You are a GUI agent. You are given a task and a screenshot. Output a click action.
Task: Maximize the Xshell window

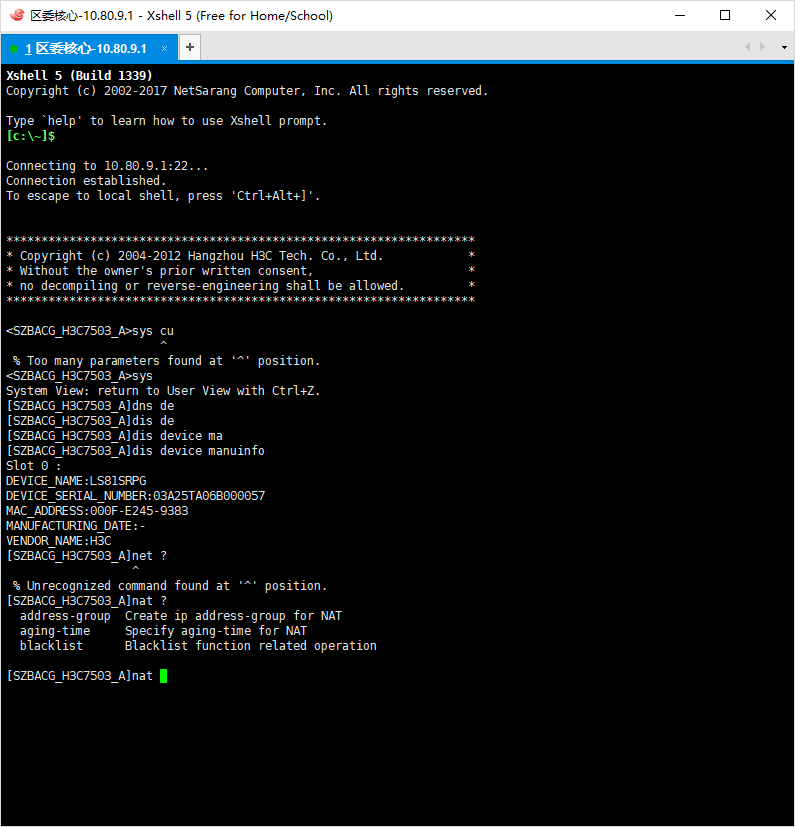tap(725, 15)
